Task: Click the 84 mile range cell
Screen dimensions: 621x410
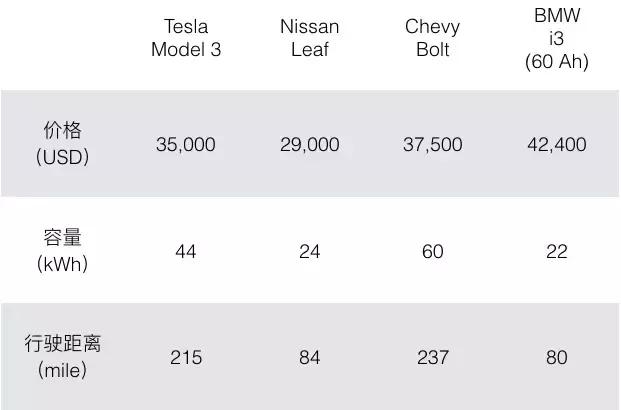Action: point(309,358)
